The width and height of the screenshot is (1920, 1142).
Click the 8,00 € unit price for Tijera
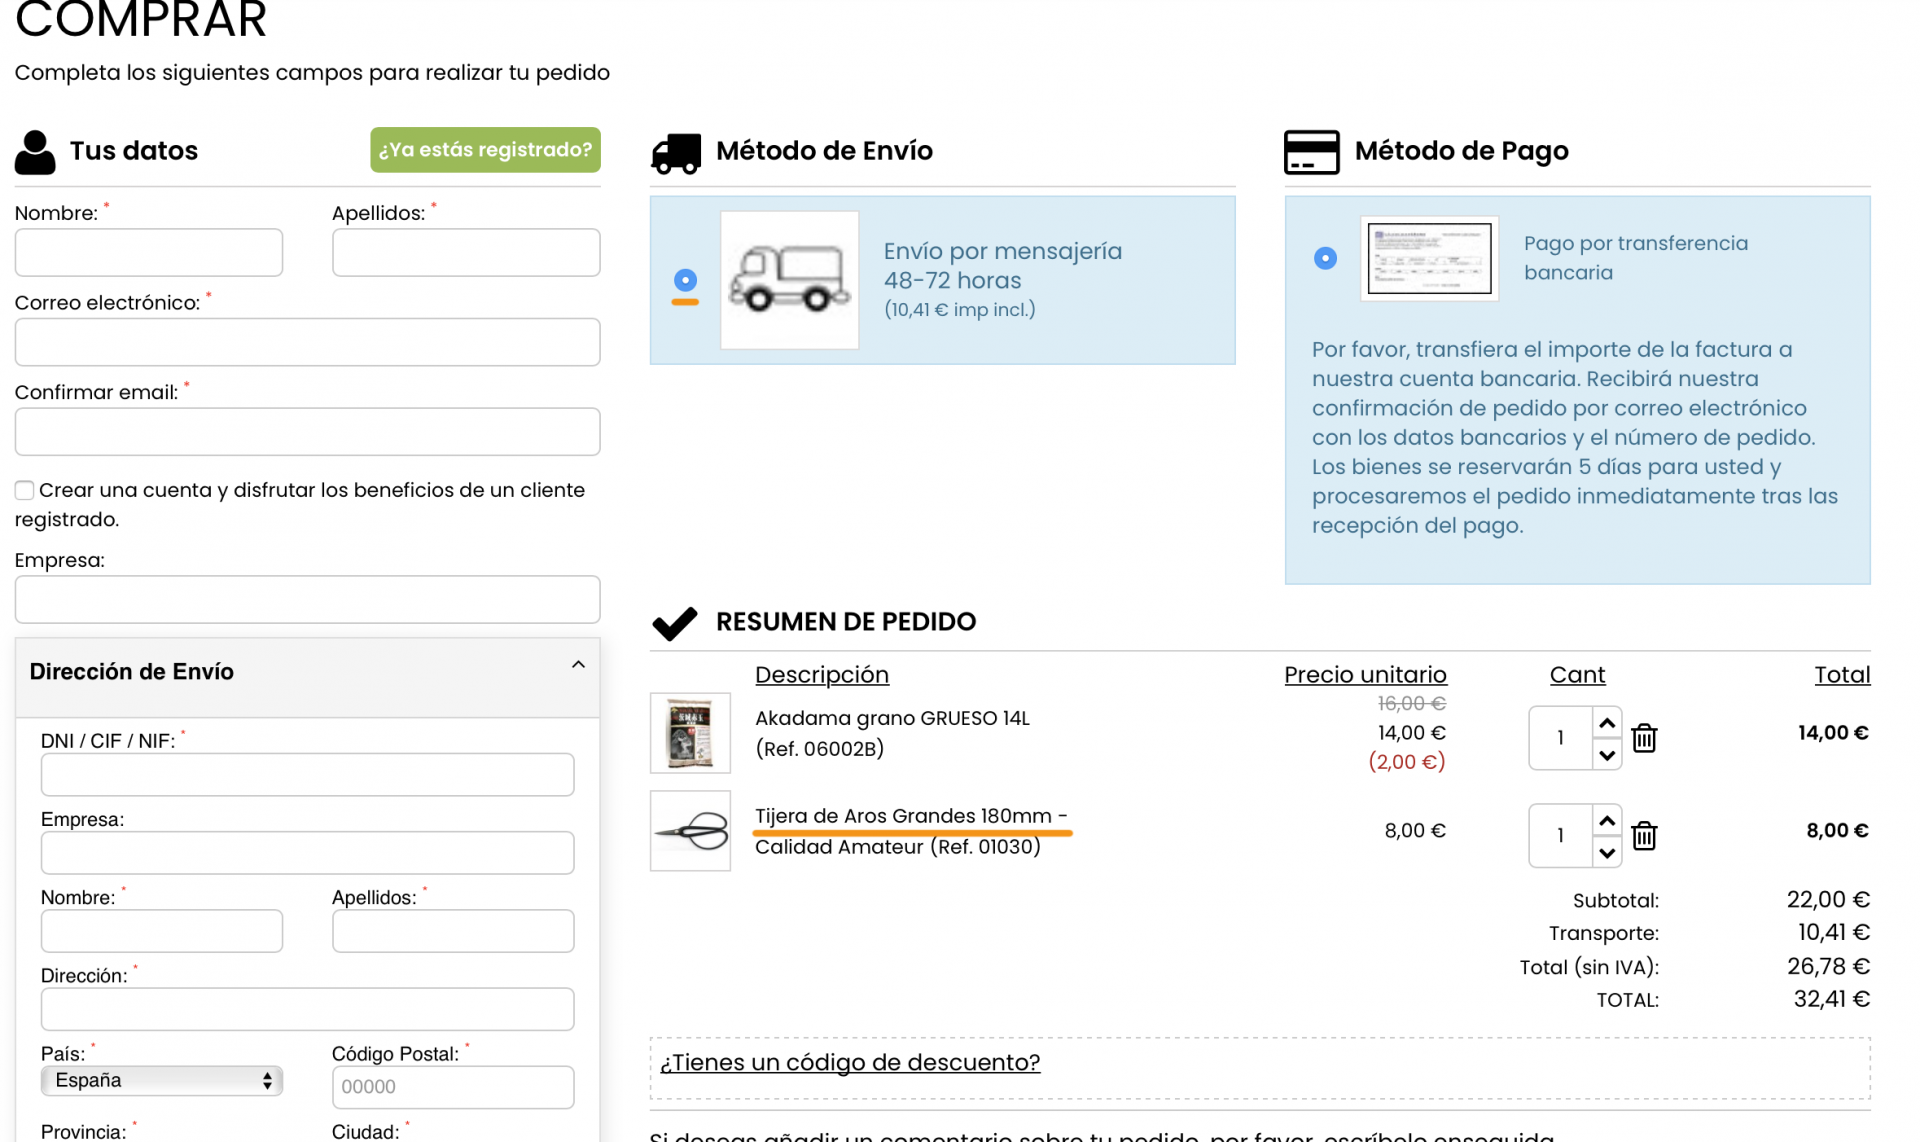point(1415,830)
